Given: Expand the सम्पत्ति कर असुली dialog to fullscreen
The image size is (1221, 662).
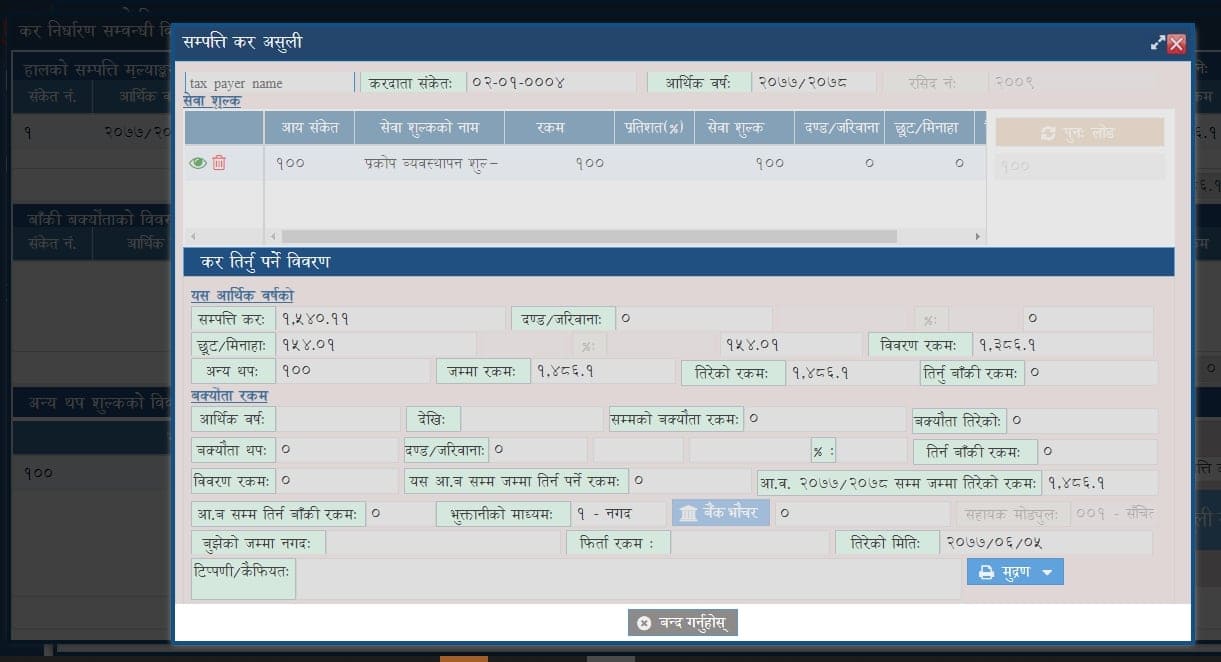Looking at the screenshot, I should pyautogui.click(x=1158, y=43).
